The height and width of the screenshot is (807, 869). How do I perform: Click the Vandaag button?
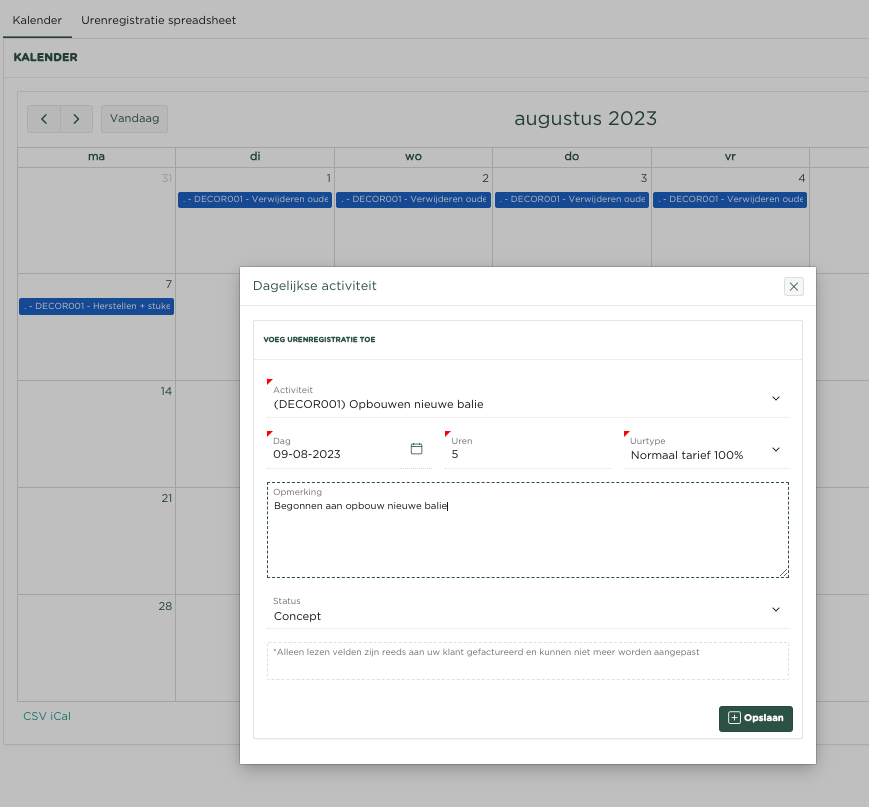(x=134, y=119)
